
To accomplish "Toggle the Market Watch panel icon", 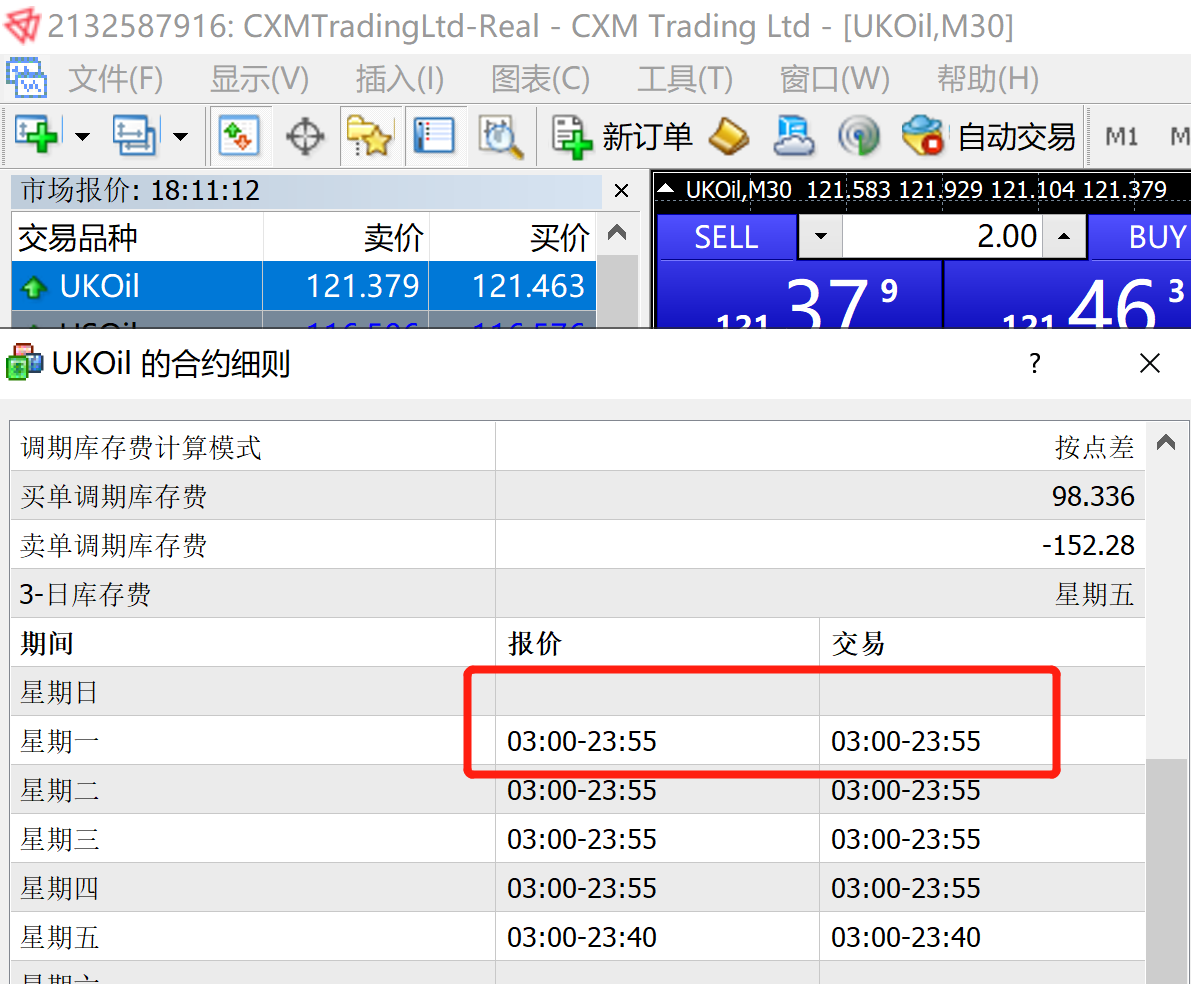I will 239,137.
